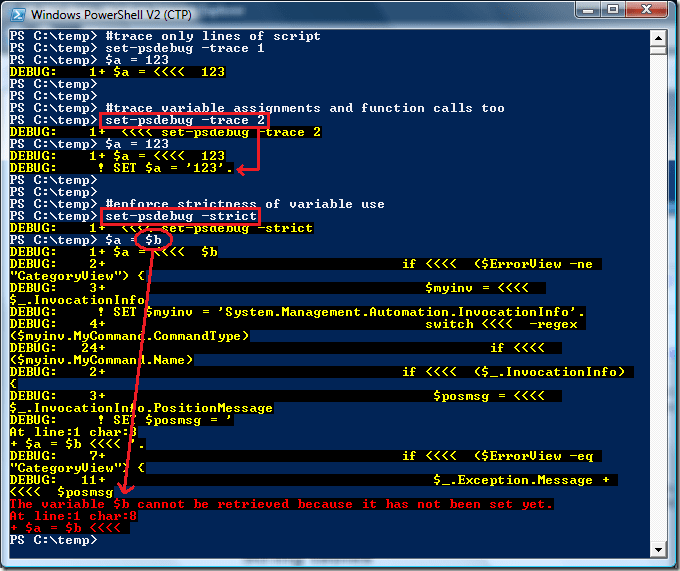This screenshot has width=680, height=571.
Task: Click the 'set-psdebug -trace 1' command
Action: click(x=185, y=48)
